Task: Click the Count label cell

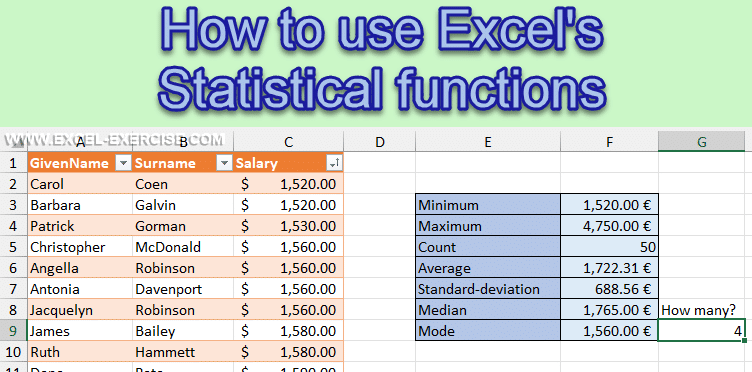Action: tap(488, 247)
